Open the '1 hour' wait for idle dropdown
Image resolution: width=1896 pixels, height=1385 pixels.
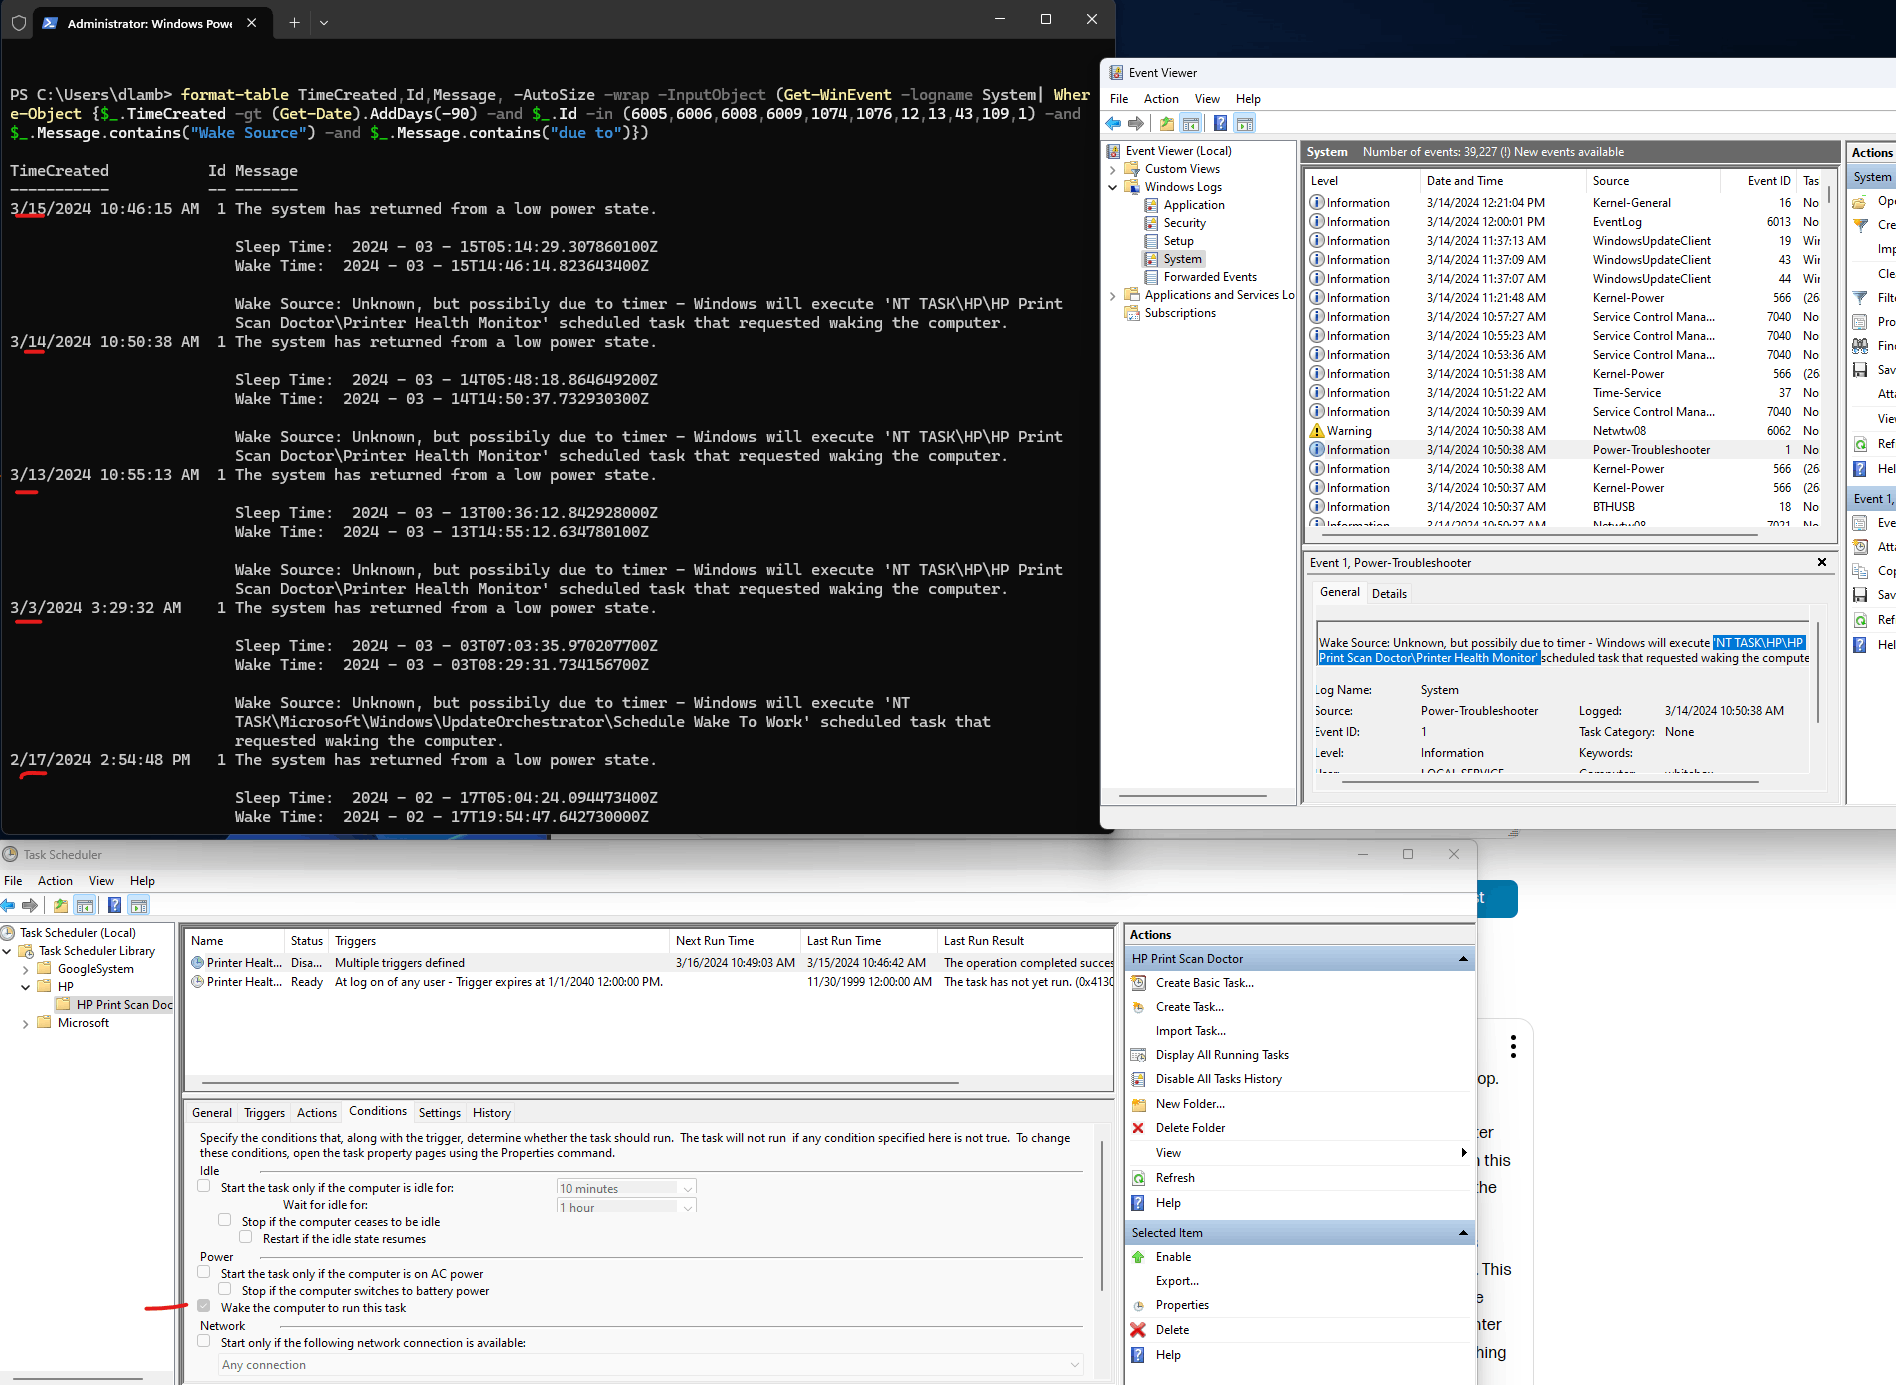coord(626,1207)
